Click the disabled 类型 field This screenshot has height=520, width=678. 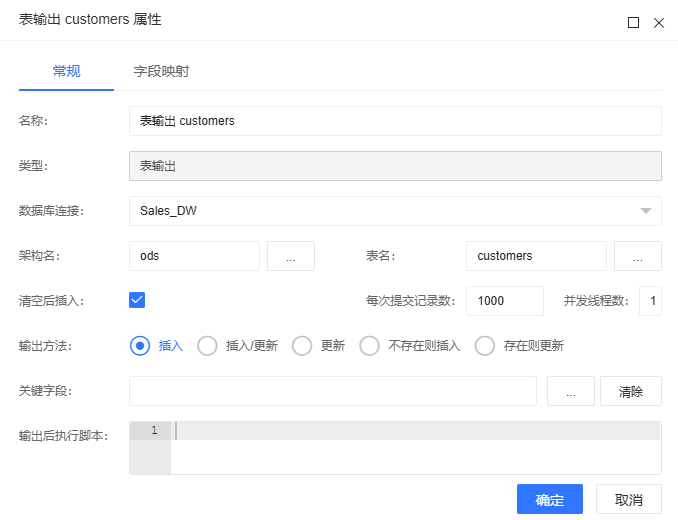pos(395,166)
